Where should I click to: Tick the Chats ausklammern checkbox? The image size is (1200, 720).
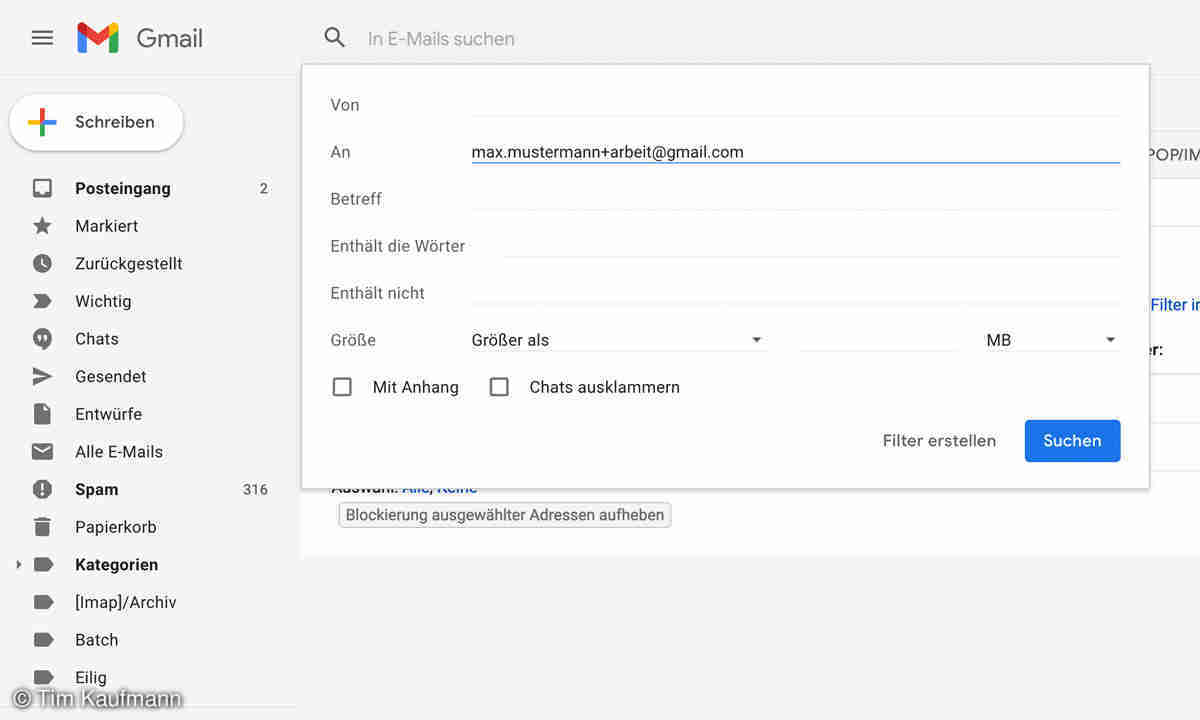pos(499,387)
